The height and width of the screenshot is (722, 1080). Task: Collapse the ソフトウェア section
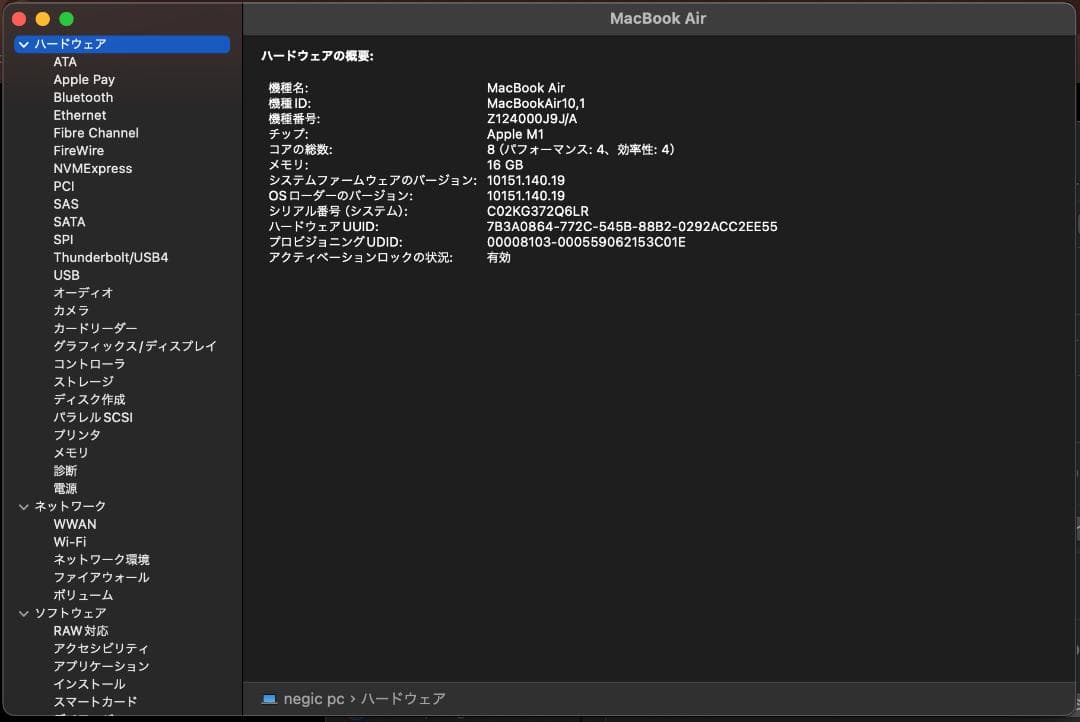[23, 612]
